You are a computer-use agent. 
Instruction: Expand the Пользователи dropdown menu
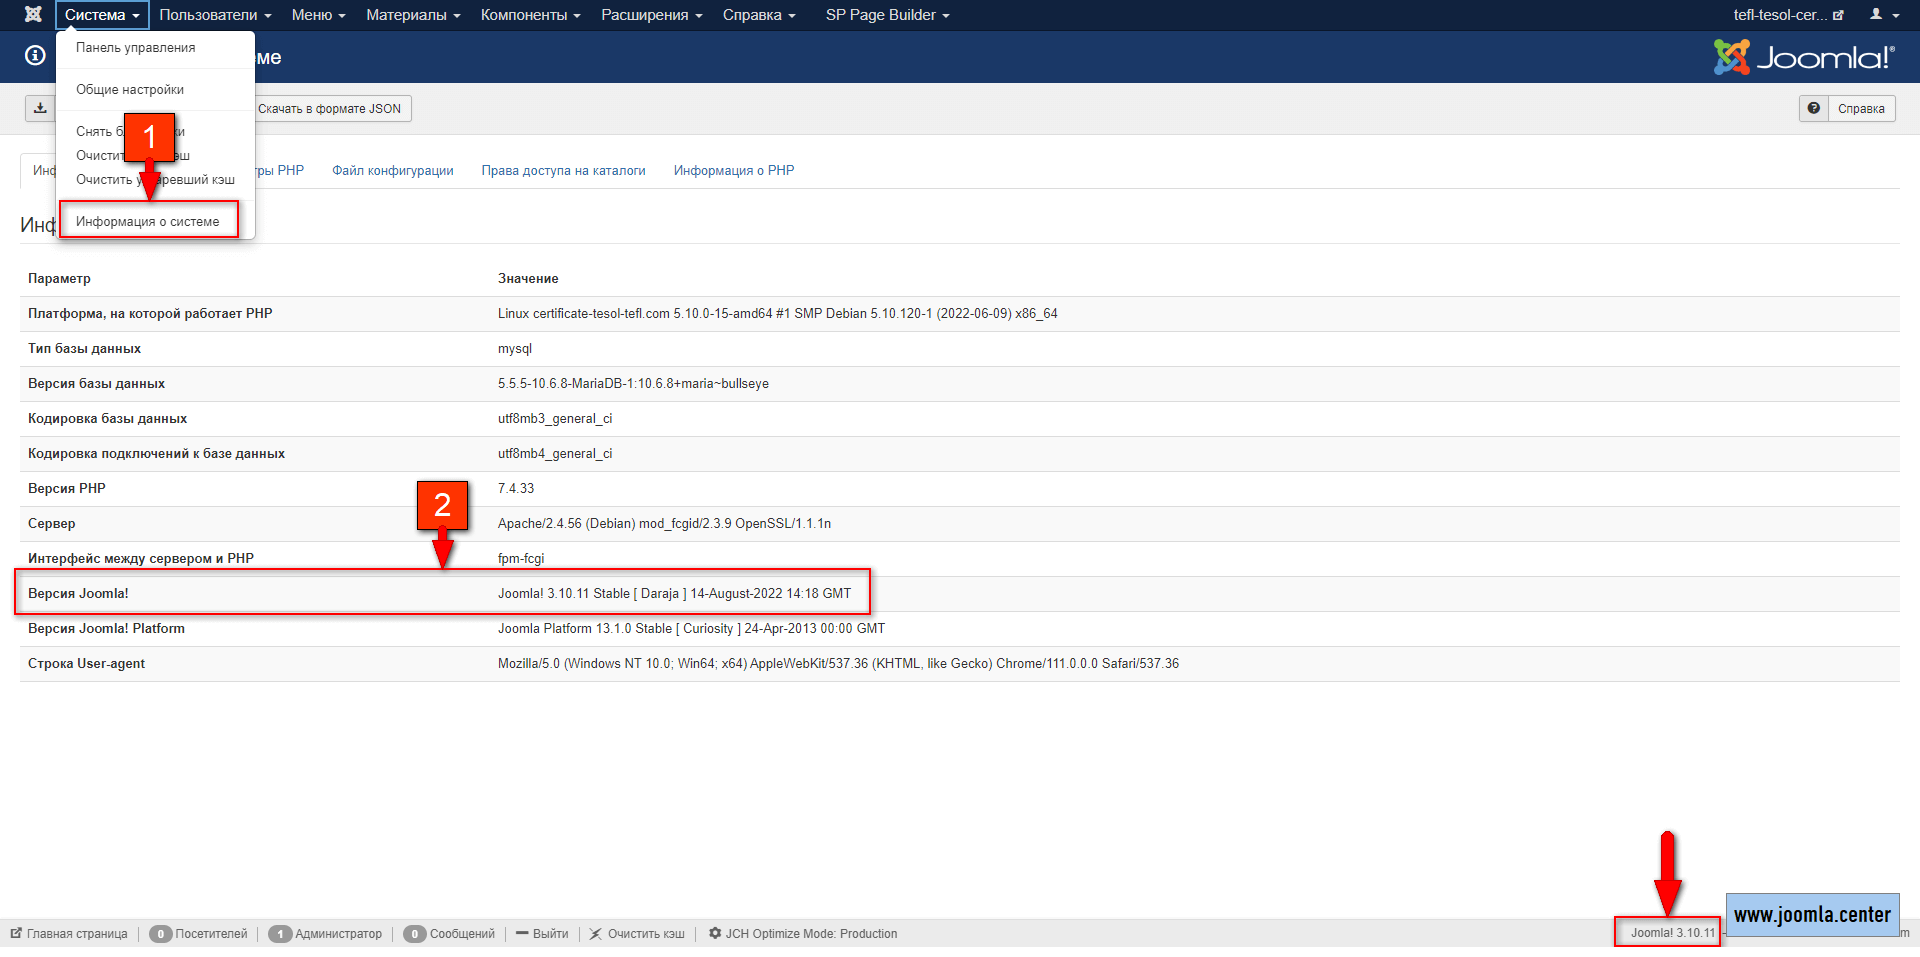point(215,15)
